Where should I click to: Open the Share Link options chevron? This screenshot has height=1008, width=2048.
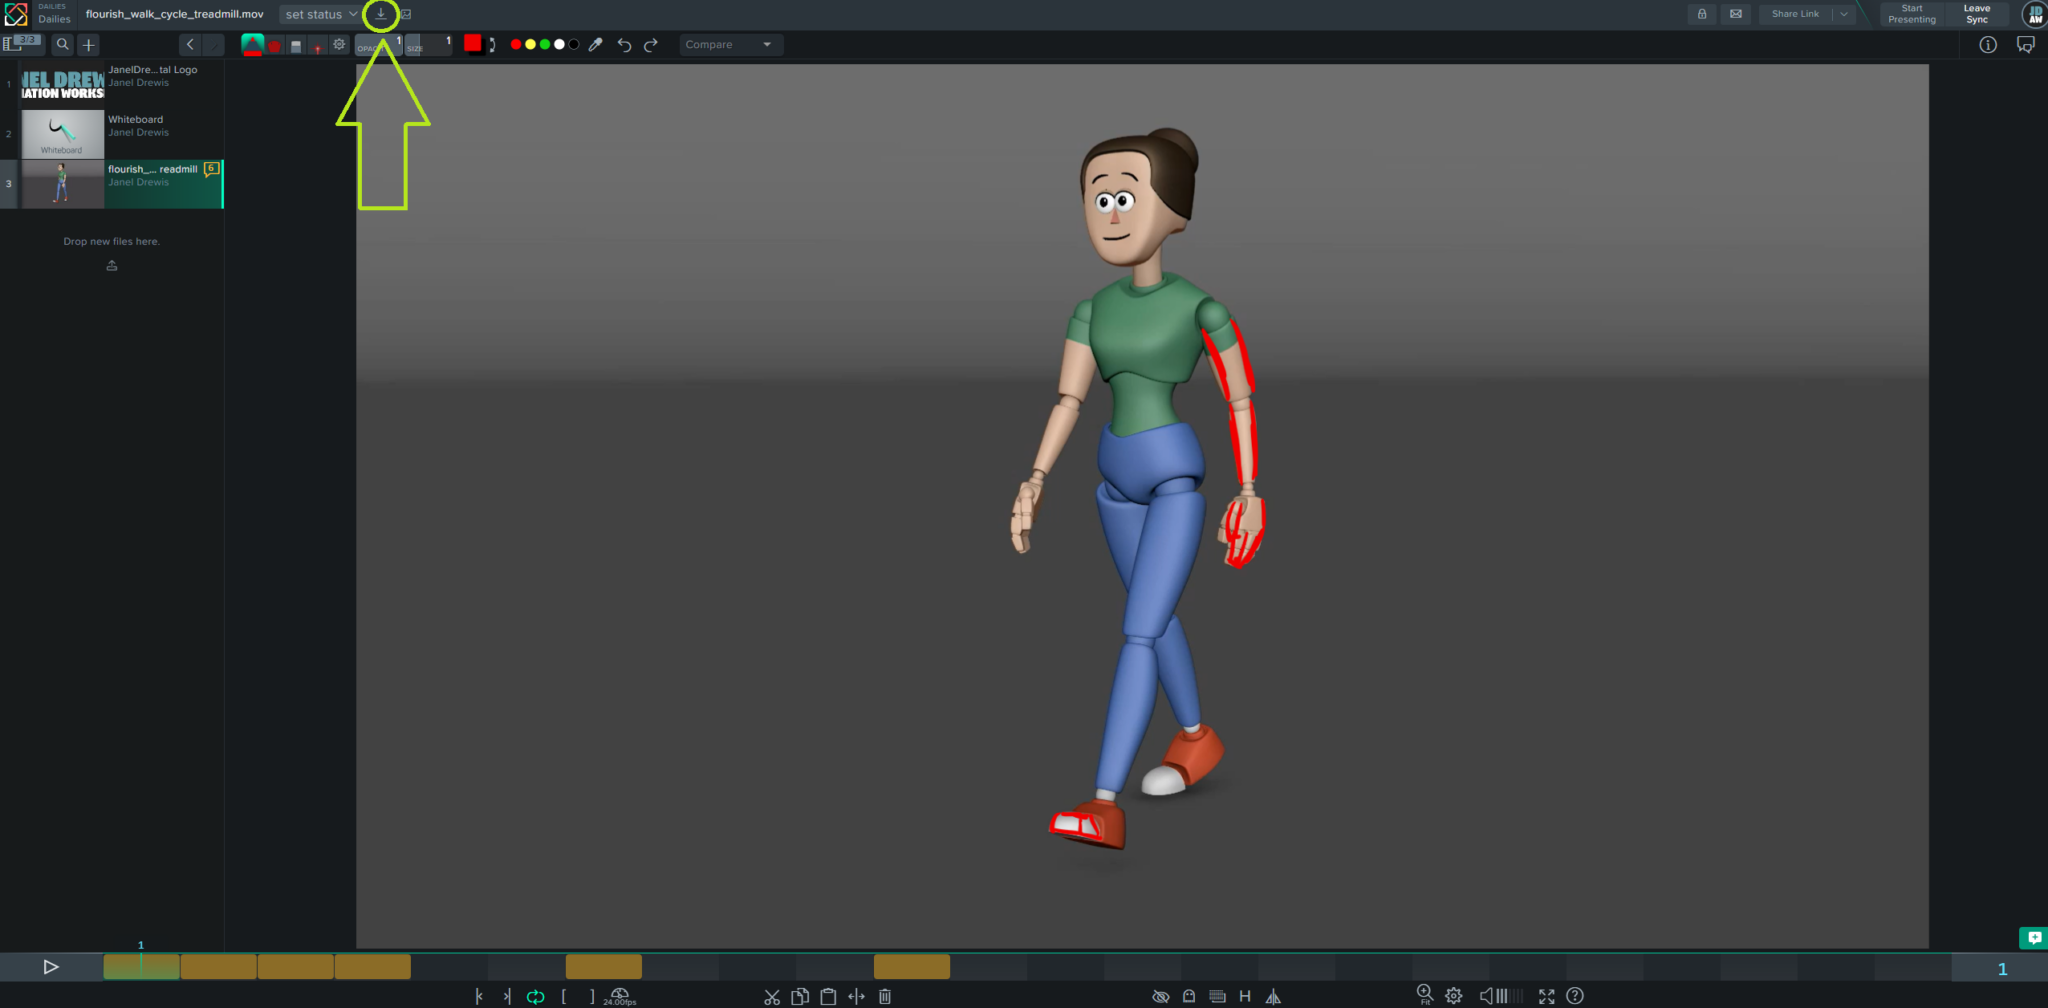point(1845,14)
